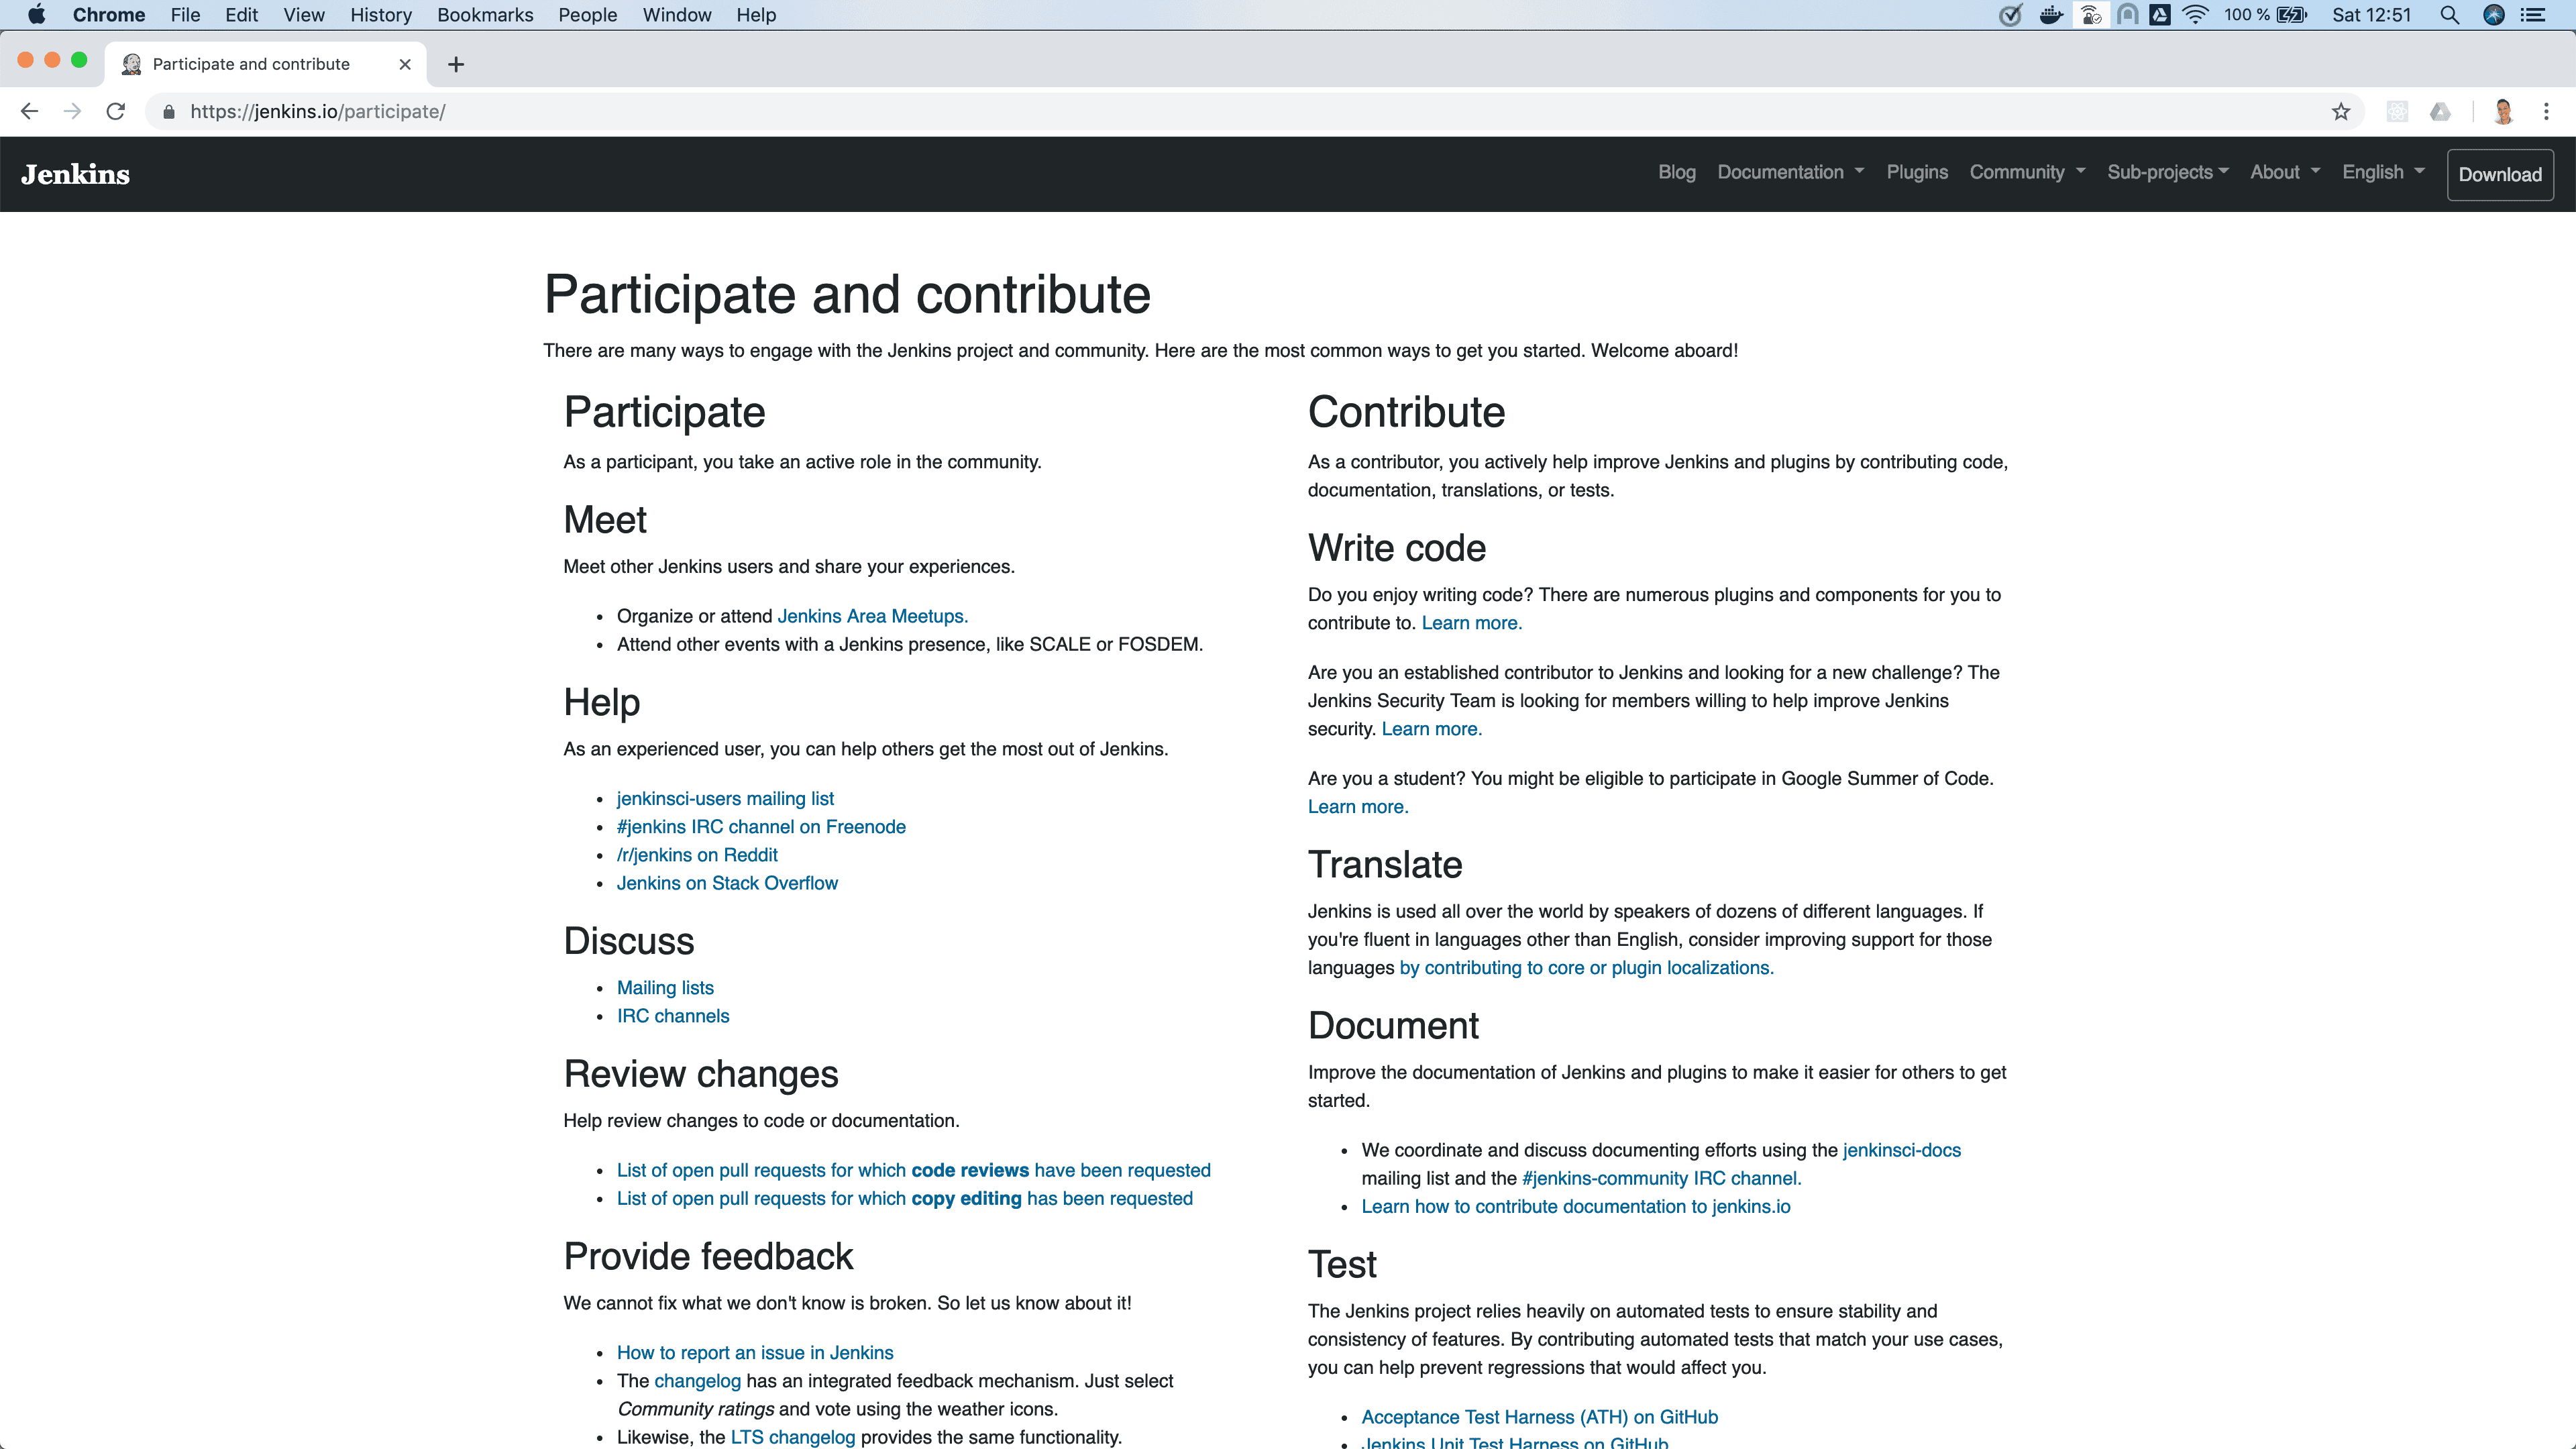Image resolution: width=2576 pixels, height=1449 pixels.
Task: Open Spotlight search from the menu bar
Action: click(x=2450, y=15)
